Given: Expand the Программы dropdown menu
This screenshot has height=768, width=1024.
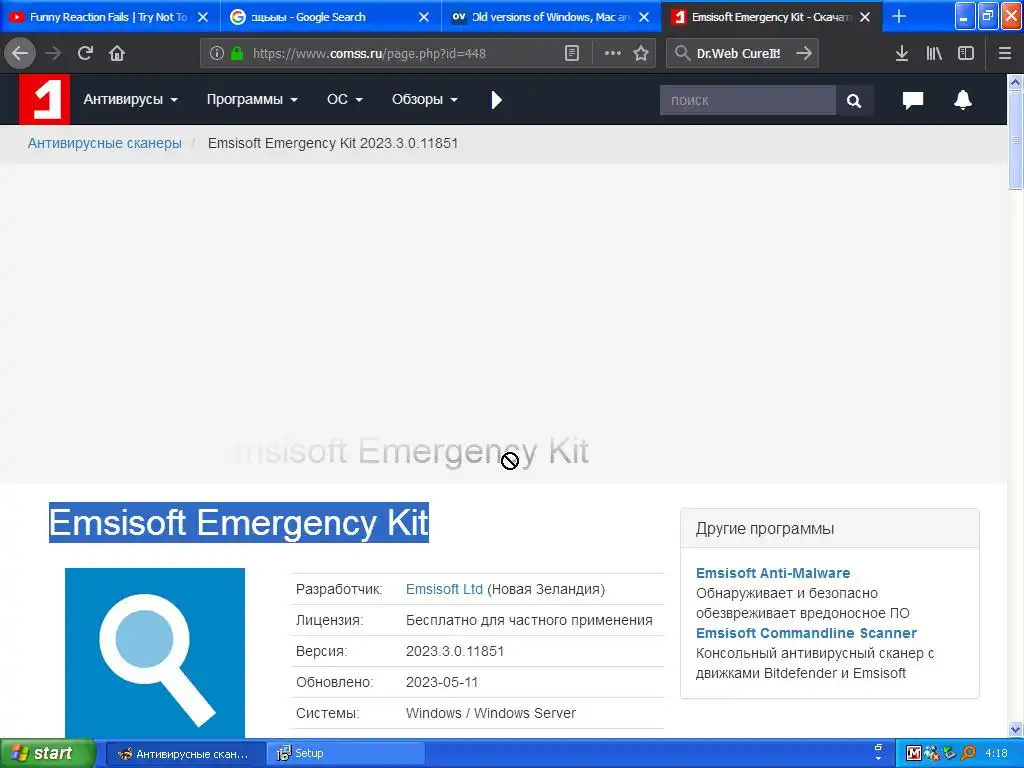Looking at the screenshot, I should tap(252, 99).
